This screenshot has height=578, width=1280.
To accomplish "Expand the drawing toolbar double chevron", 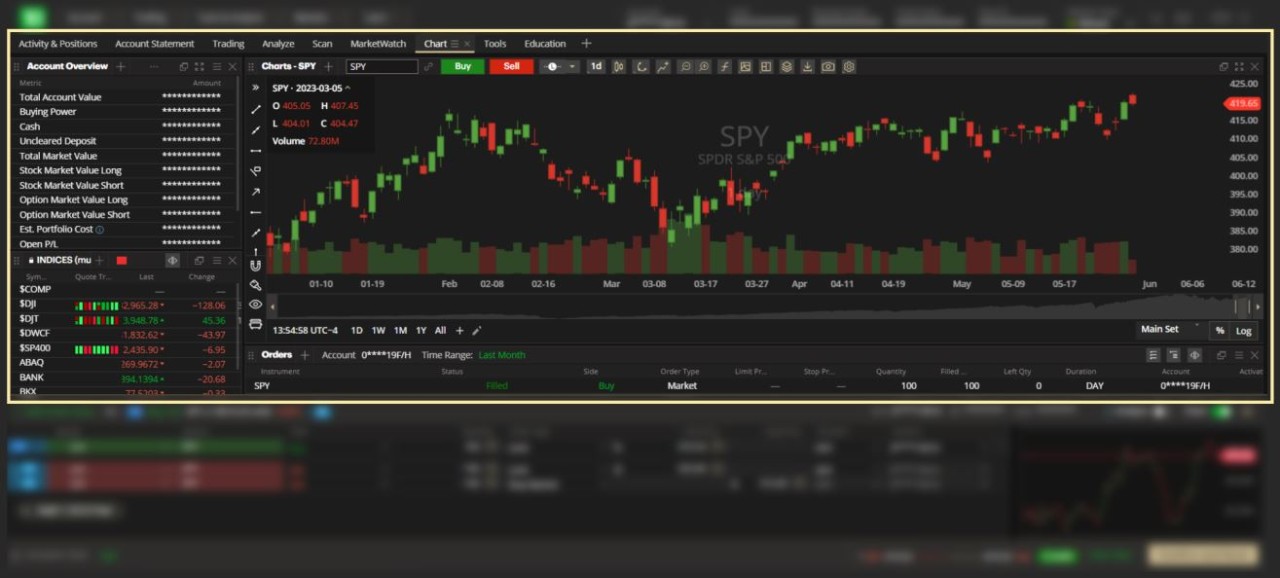I will 255,88.
